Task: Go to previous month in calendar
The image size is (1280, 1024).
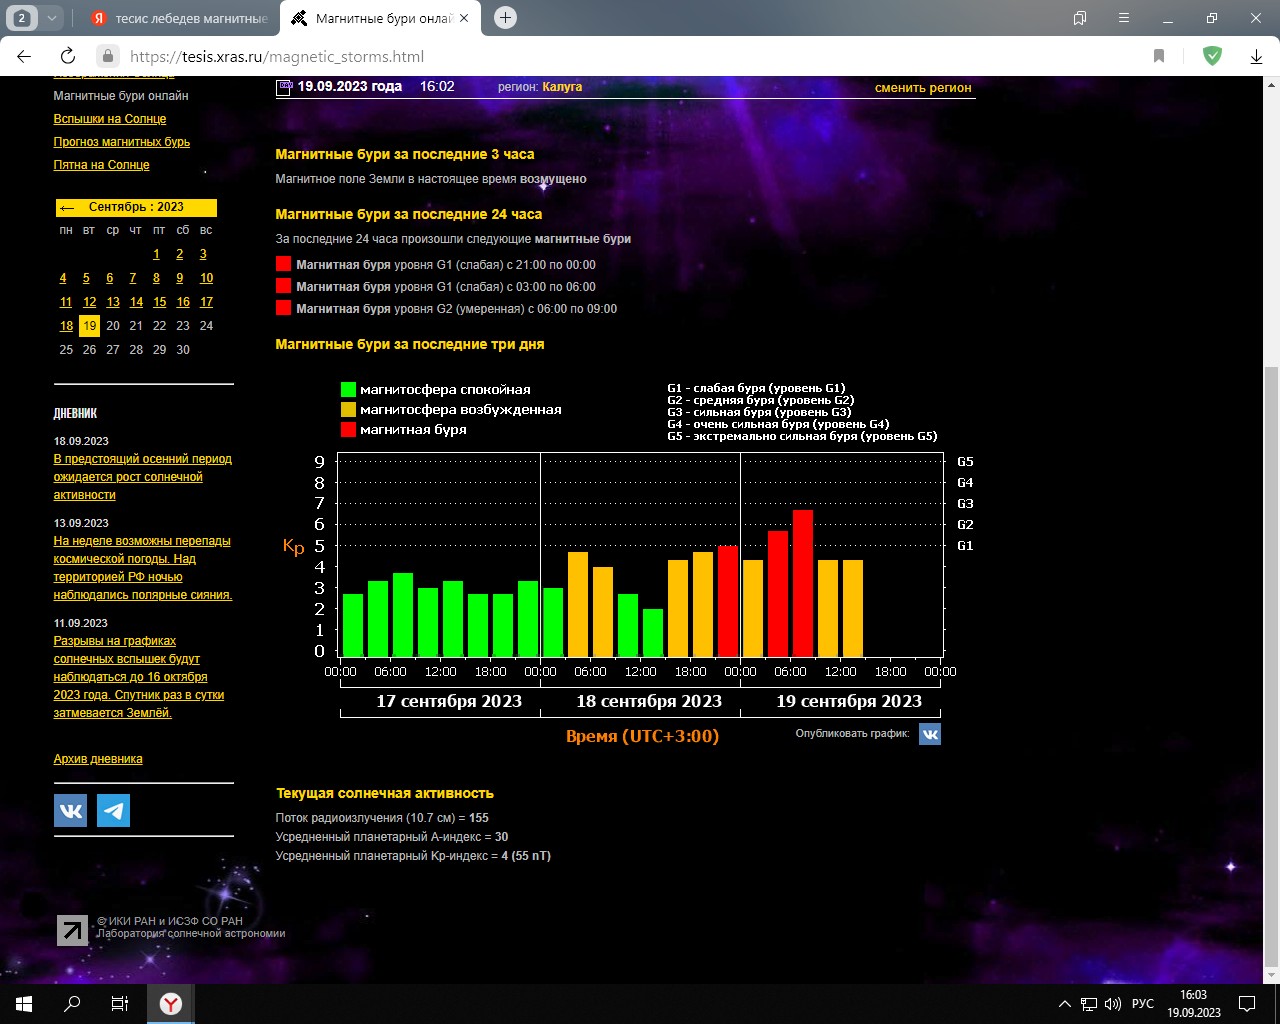Action: pyautogui.click(x=67, y=208)
